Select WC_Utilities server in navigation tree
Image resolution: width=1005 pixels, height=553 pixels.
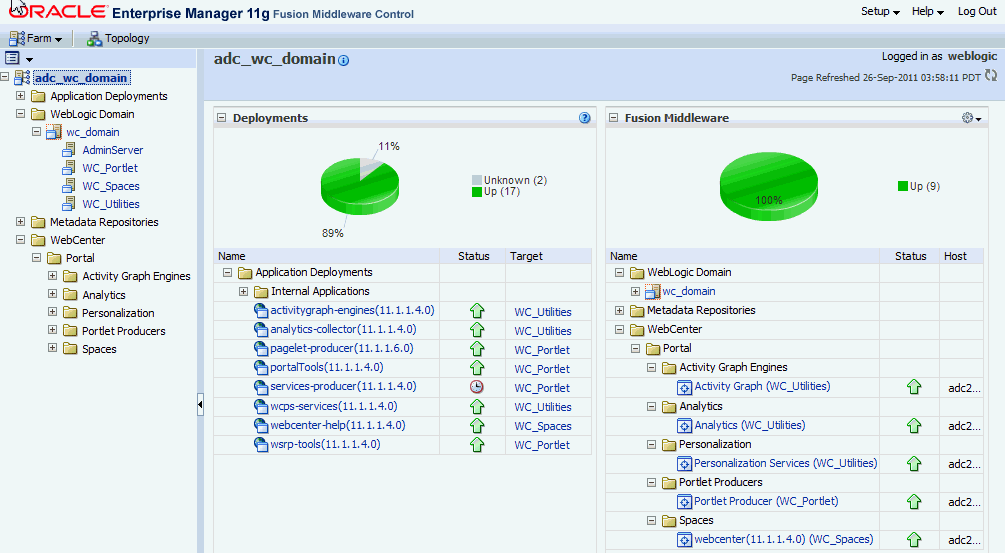111,204
